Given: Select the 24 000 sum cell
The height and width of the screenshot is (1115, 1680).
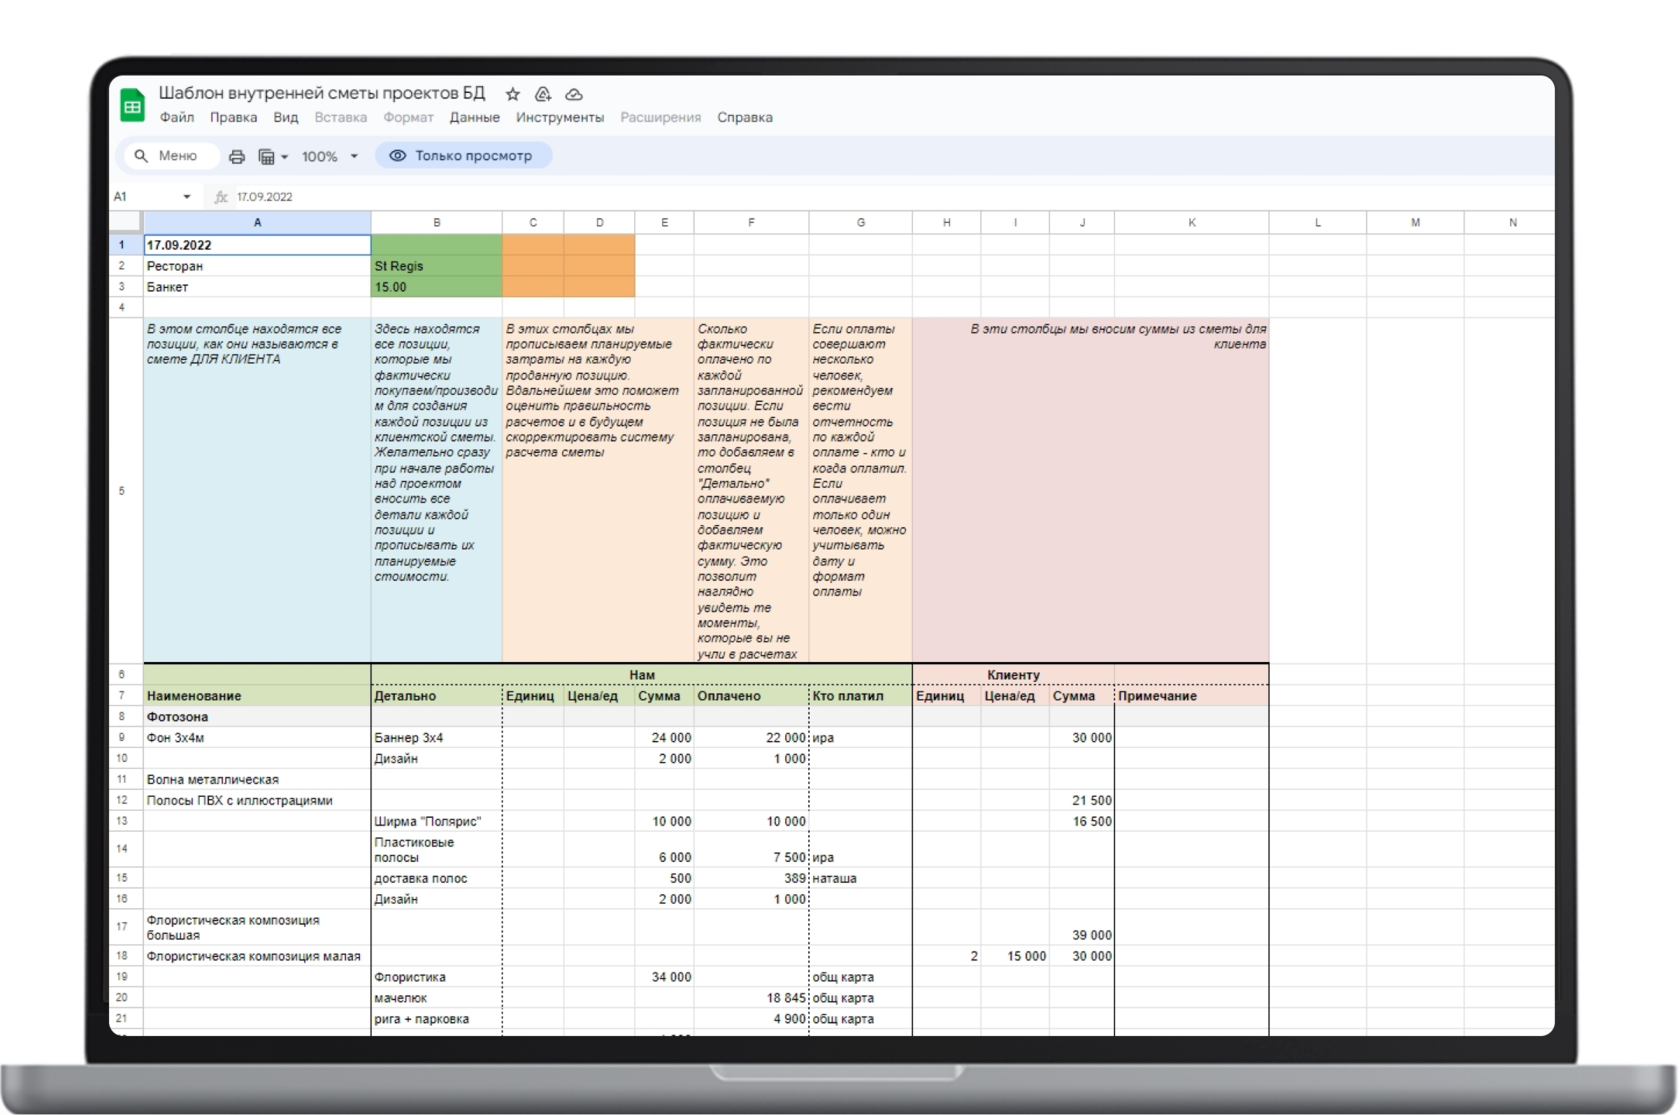Looking at the screenshot, I should pos(664,738).
